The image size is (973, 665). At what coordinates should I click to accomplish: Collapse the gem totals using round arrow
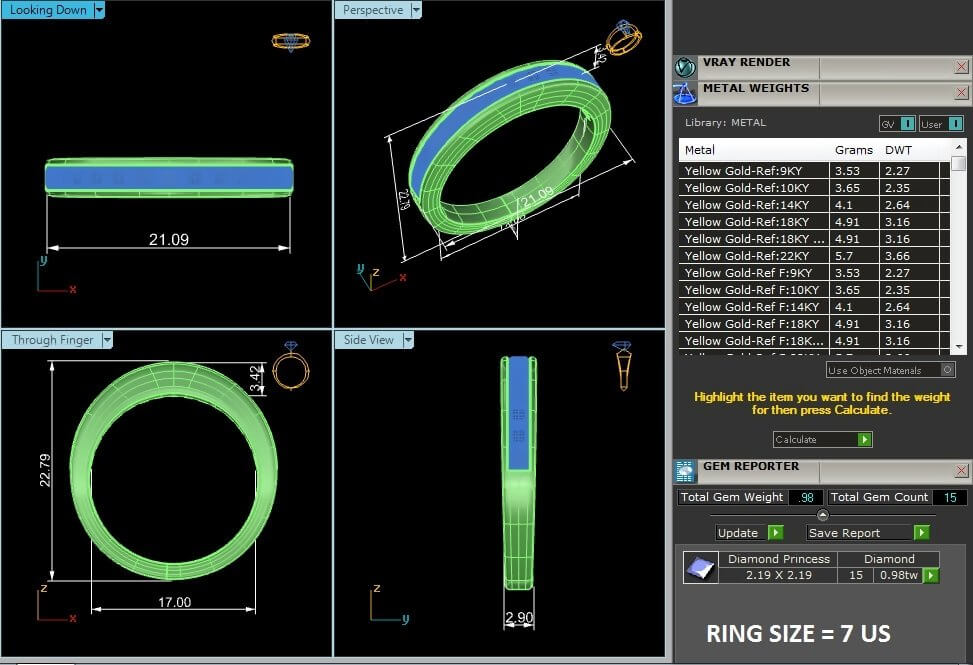(x=823, y=515)
